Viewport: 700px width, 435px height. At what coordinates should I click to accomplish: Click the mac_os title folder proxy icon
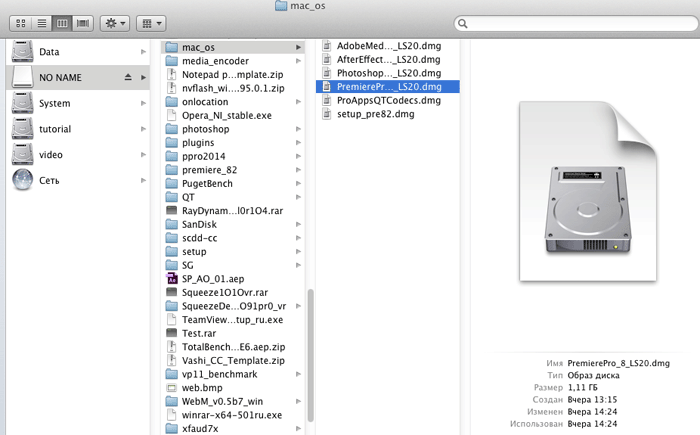(x=281, y=5)
